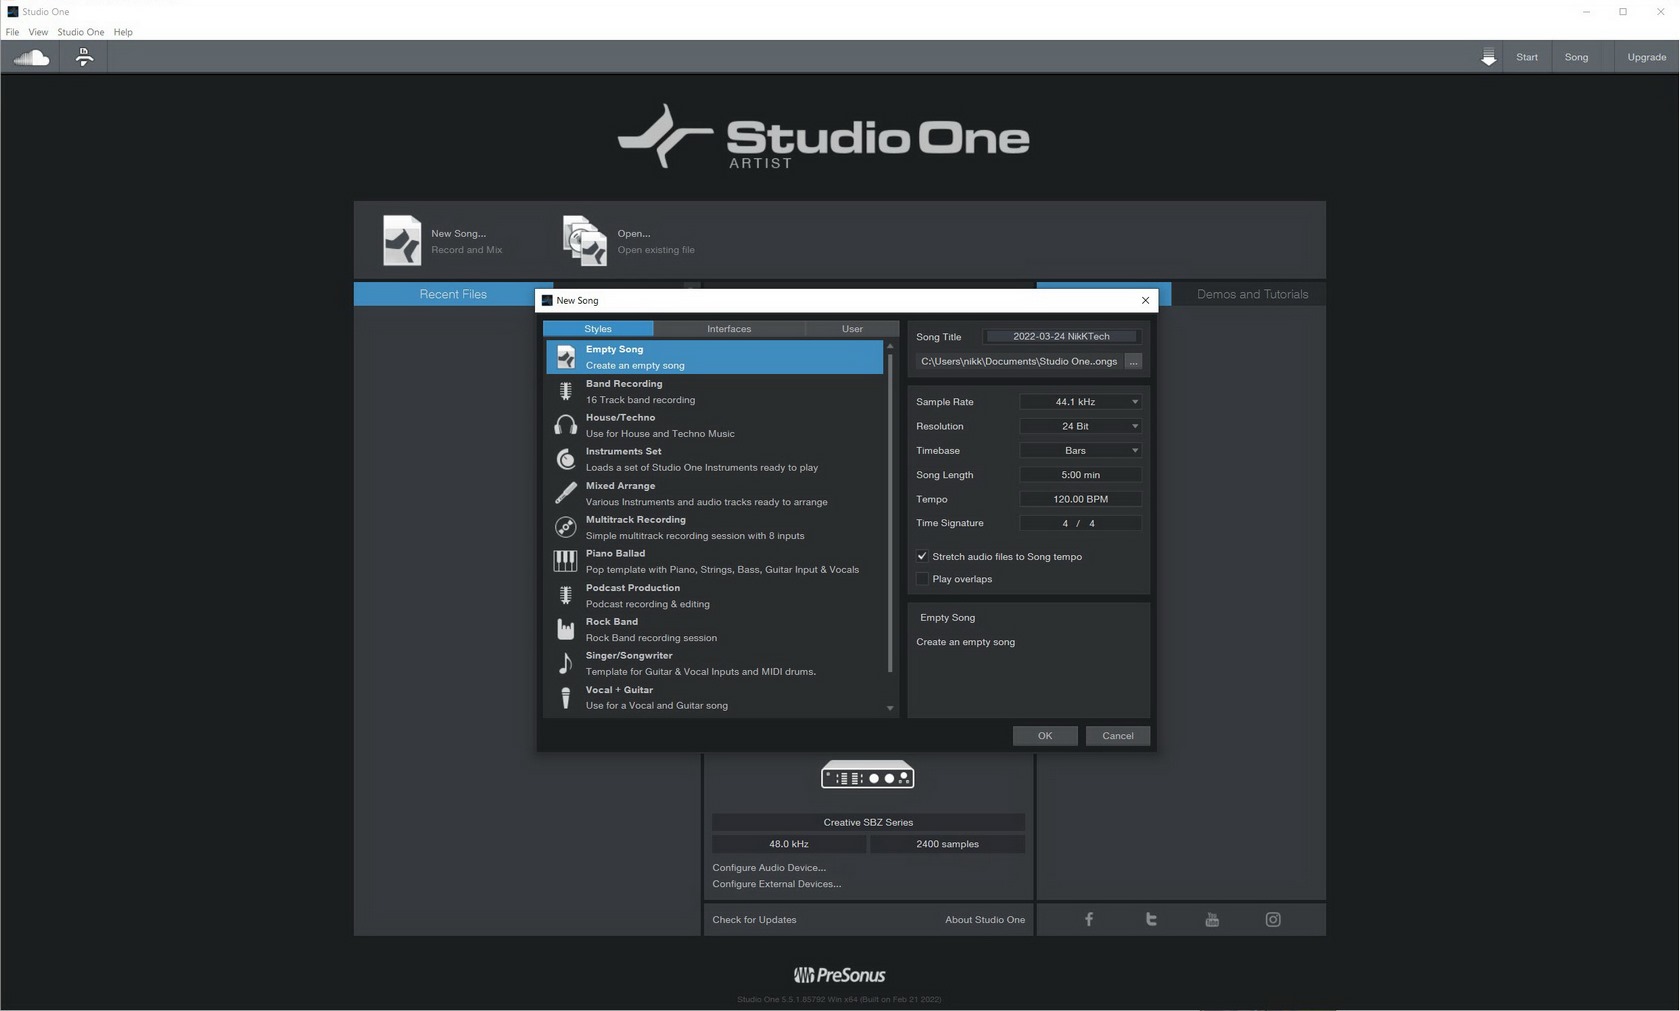Image resolution: width=1680 pixels, height=1011 pixels.
Task: Switch to the Interfaces tab
Action: (x=729, y=328)
